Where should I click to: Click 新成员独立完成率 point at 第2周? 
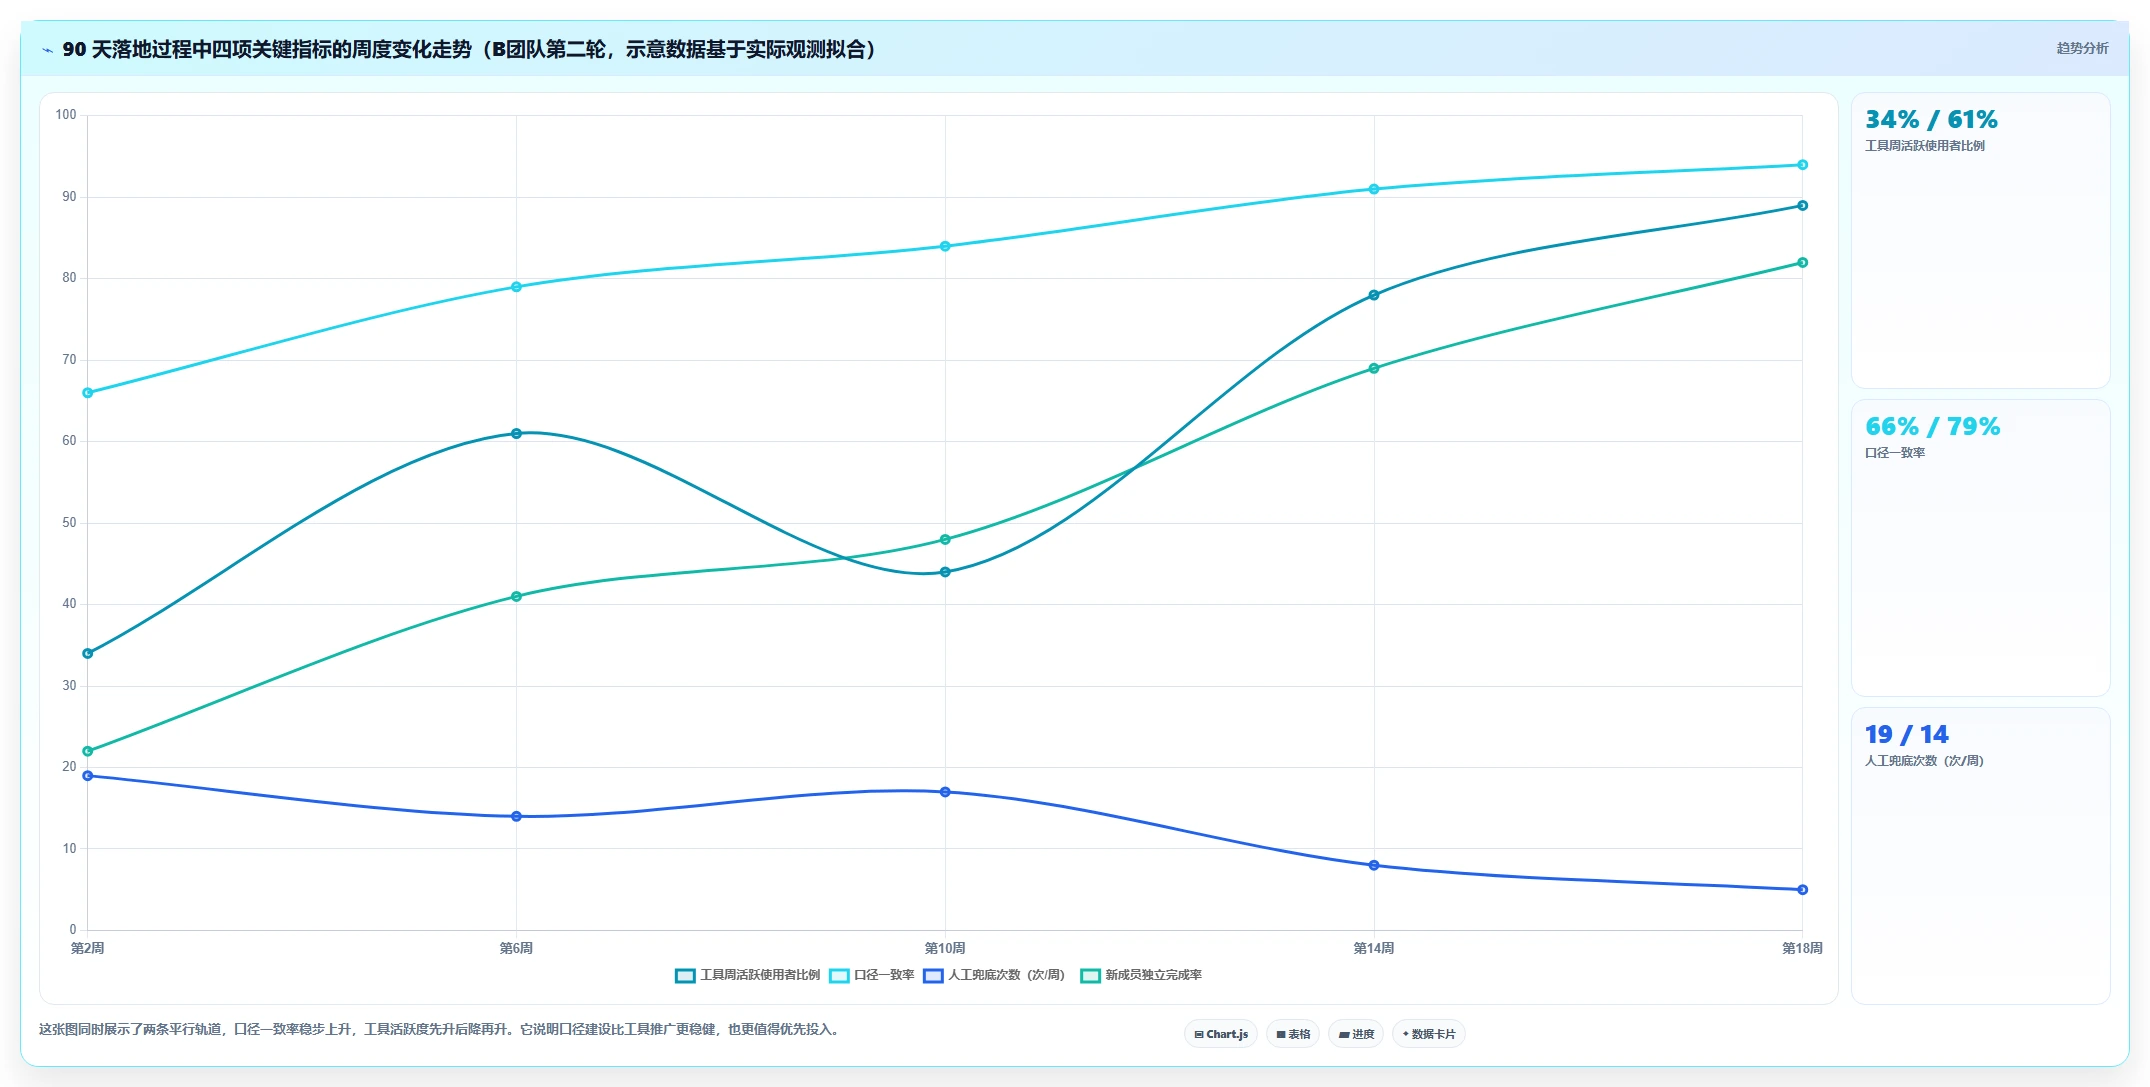point(88,751)
